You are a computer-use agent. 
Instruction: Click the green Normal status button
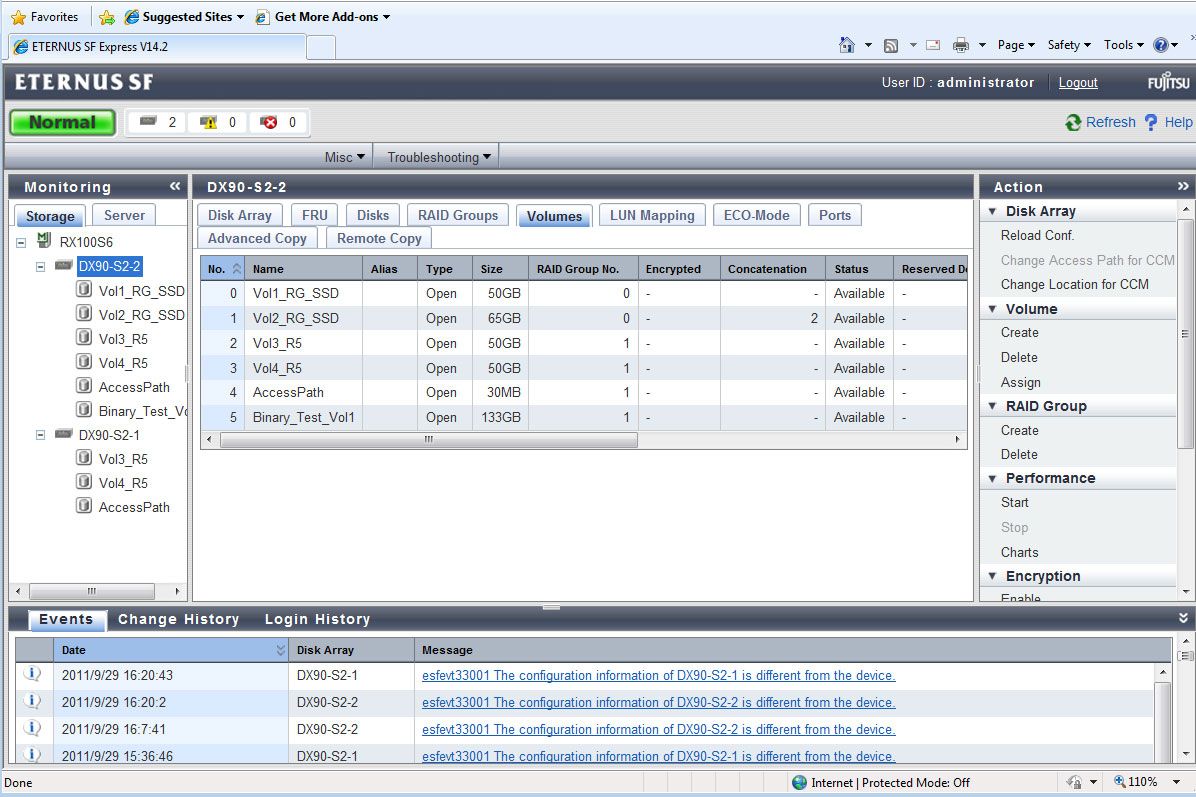coord(63,122)
